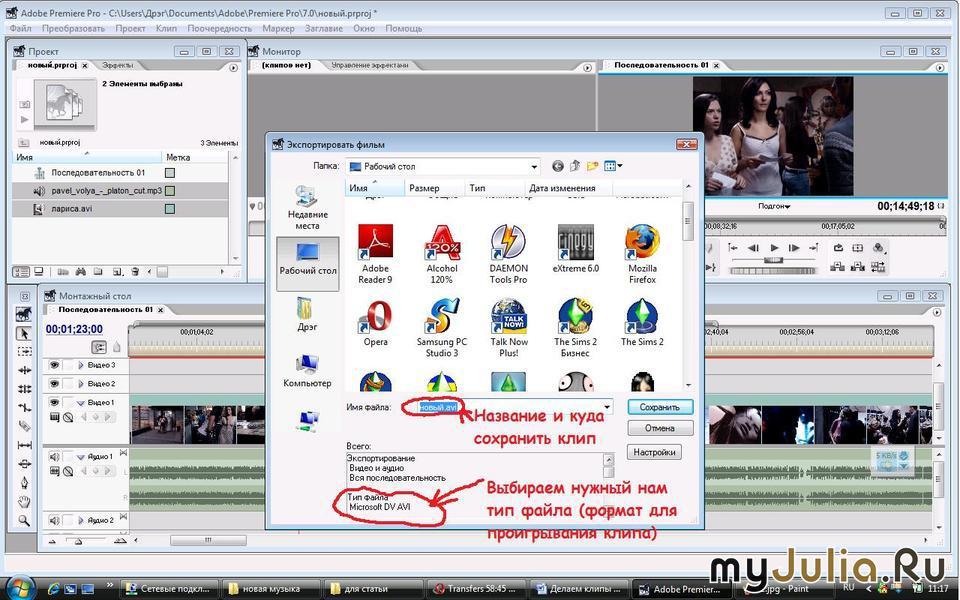
Task: Step back one frame in the monitor
Action: click(754, 248)
